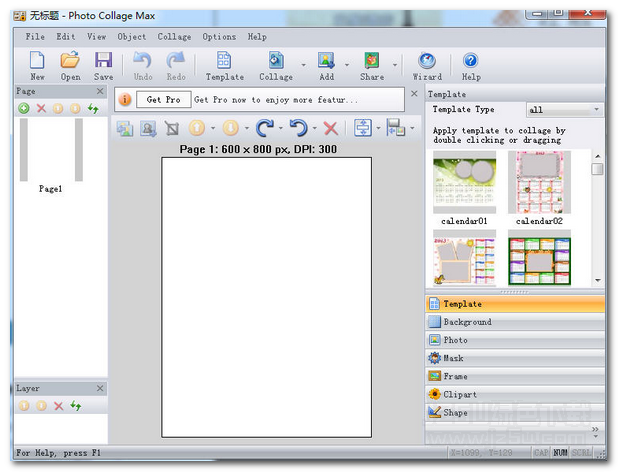The width and height of the screenshot is (618, 472).
Task: Dismiss the Get Pro notification bar
Action: click(x=414, y=93)
